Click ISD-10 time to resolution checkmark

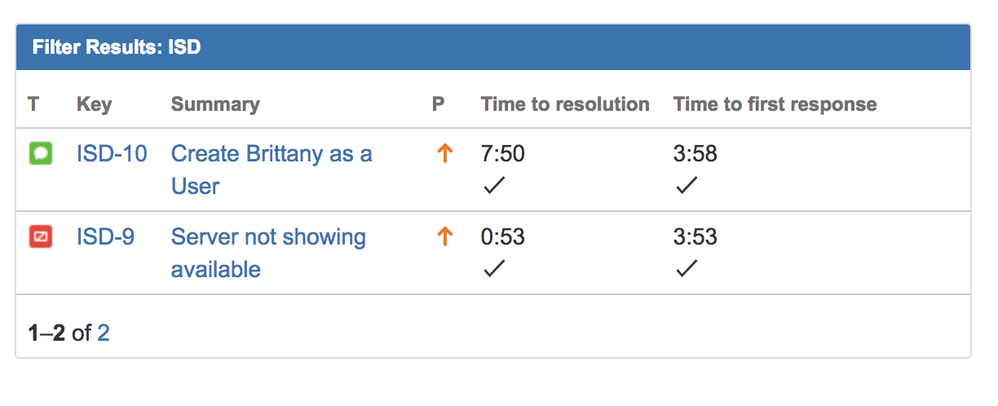click(x=493, y=186)
